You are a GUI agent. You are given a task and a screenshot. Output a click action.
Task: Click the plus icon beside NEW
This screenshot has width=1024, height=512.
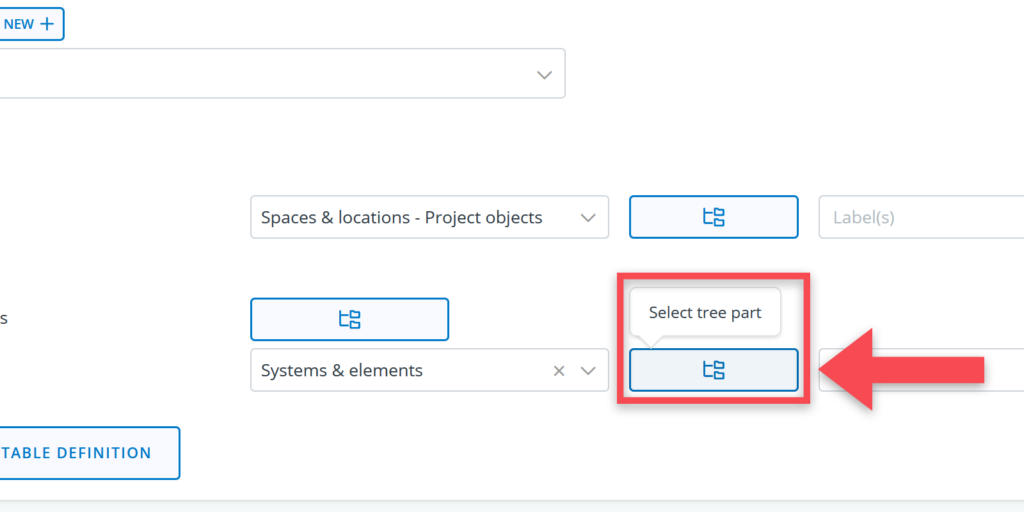pos(46,24)
